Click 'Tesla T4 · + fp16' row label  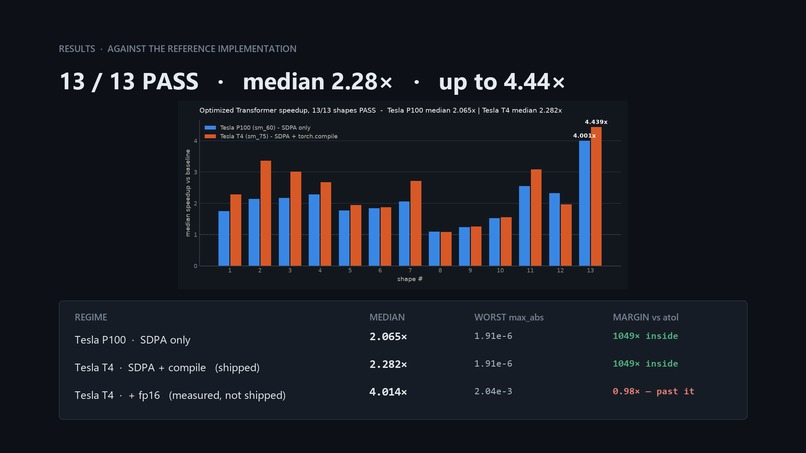(117, 395)
